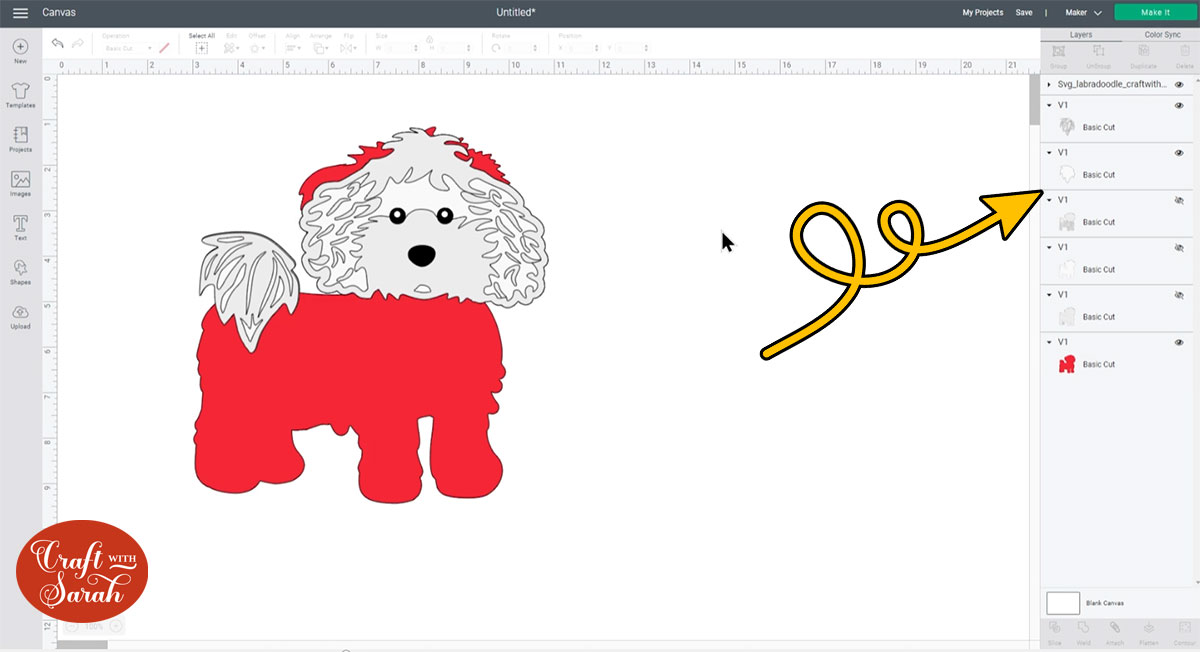Click the operation line color swatch

[x=165, y=48]
